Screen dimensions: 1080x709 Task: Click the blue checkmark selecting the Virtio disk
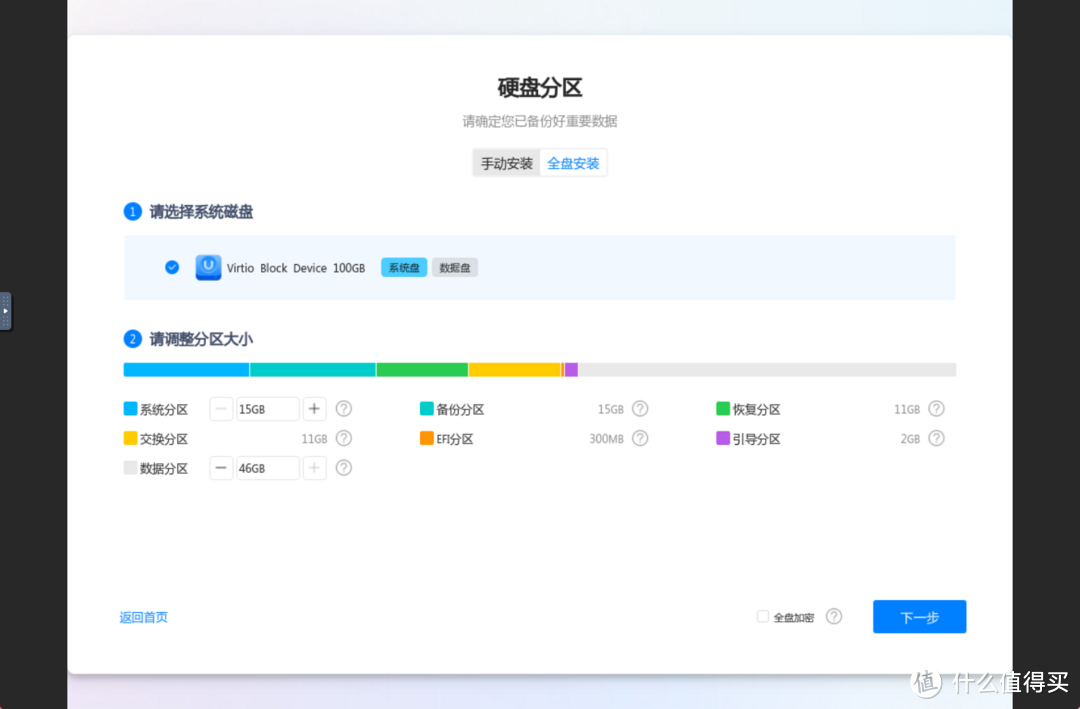tap(171, 267)
